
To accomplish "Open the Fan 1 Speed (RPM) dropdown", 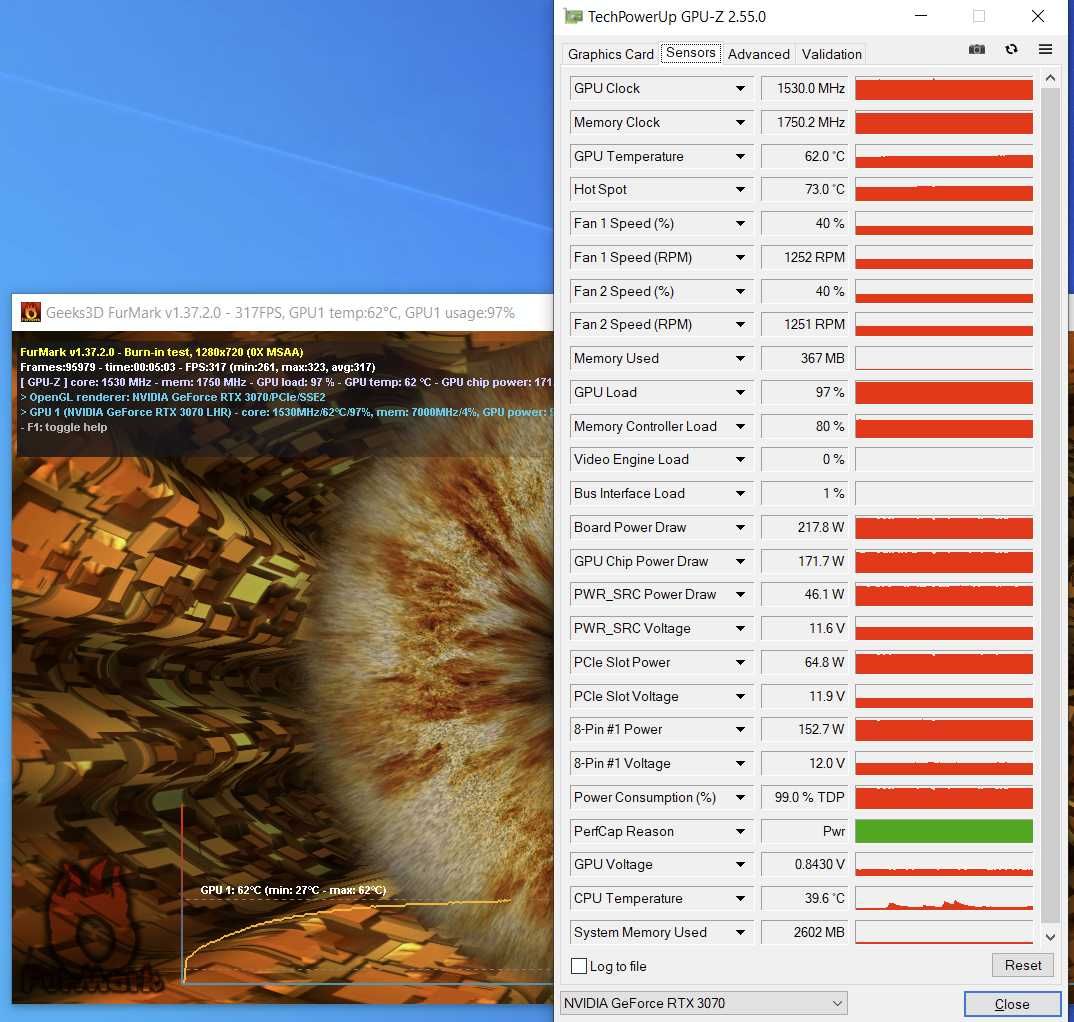I will 740,258.
